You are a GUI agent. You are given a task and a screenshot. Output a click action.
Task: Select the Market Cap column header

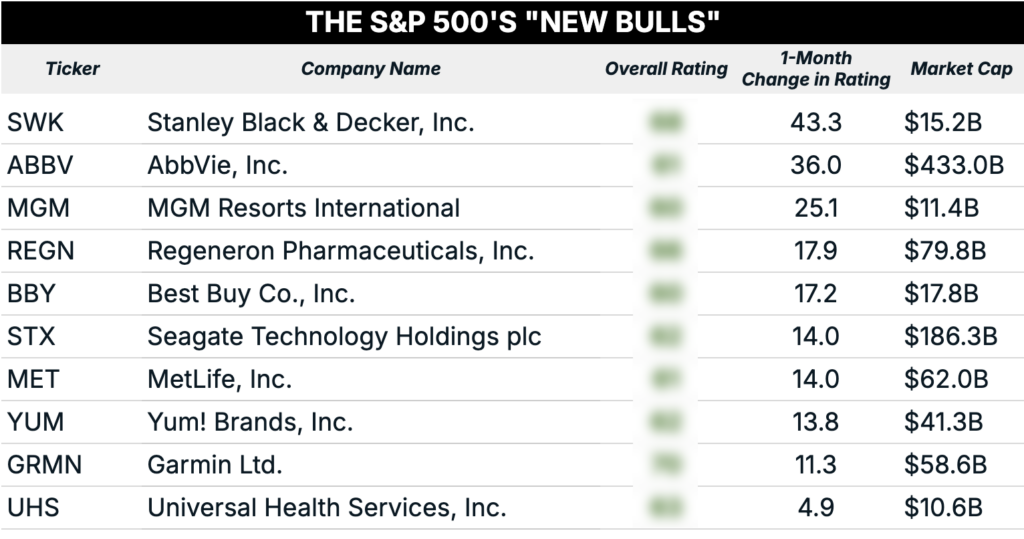point(961,69)
